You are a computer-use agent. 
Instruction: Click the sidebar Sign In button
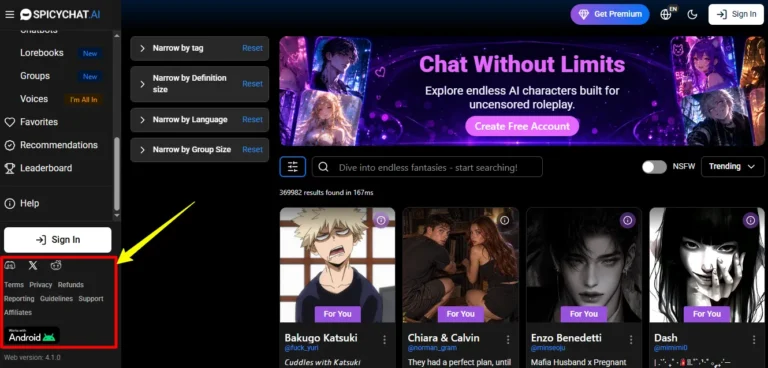tap(58, 240)
